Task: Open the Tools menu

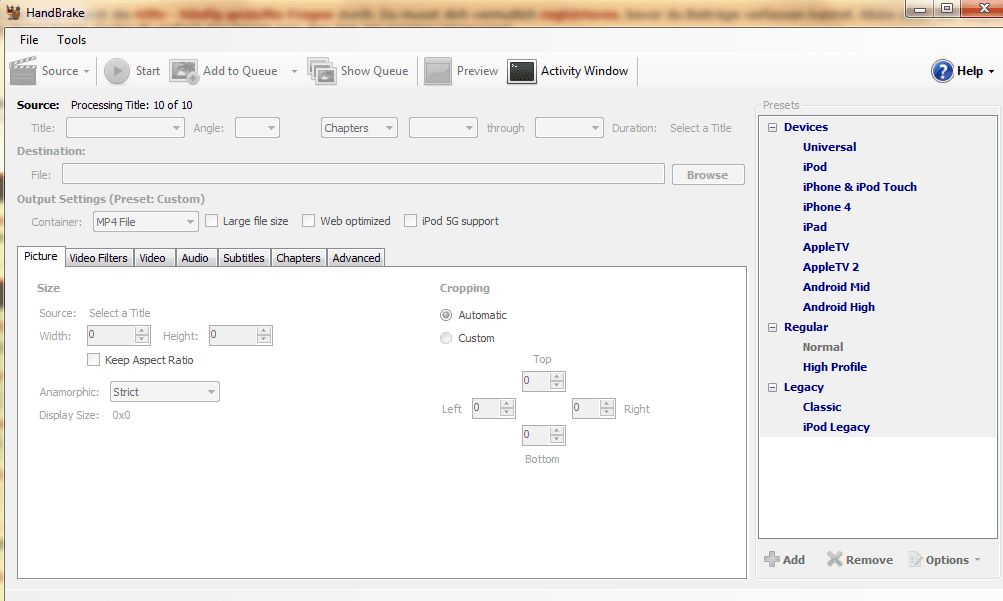Action: coord(71,40)
